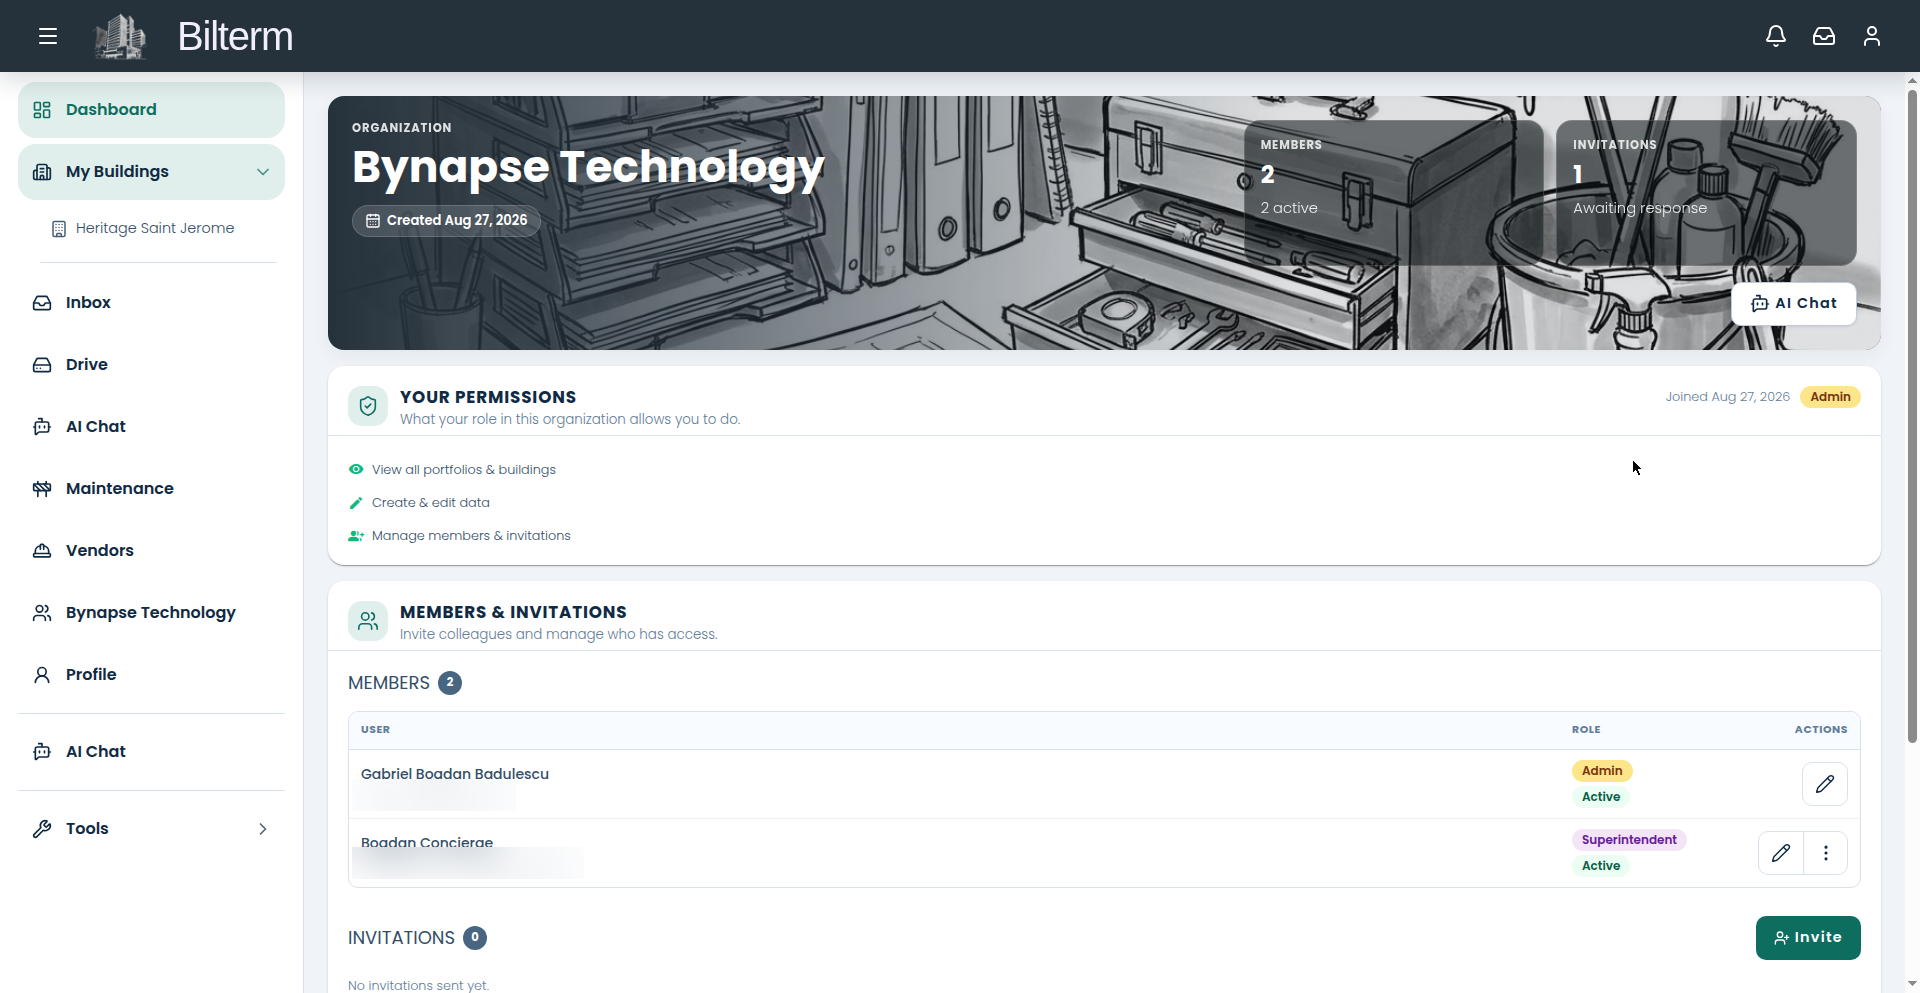Click the AI Chat banner button
Viewport: 1920px width, 993px height.
1794,303
